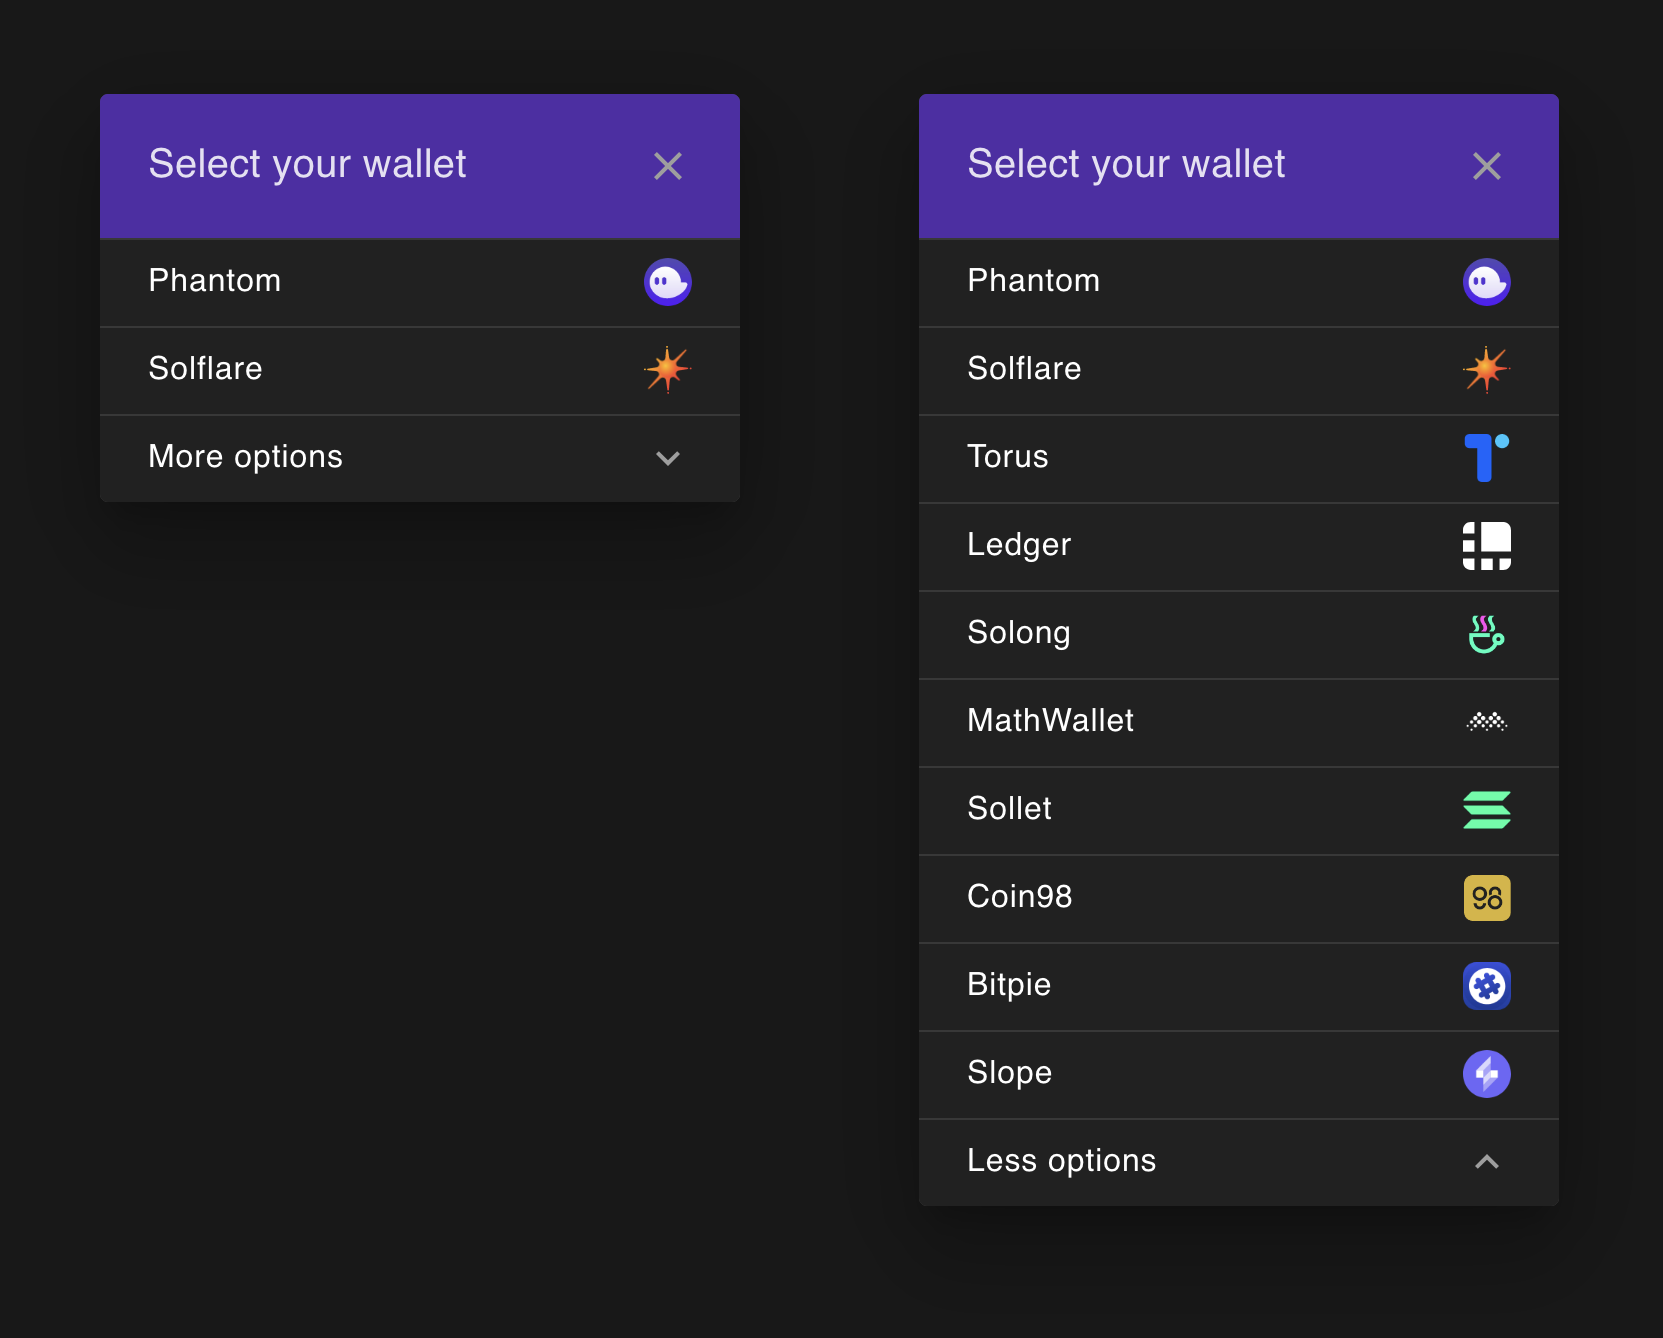Viewport: 1663px width, 1338px height.
Task: Choose the Bitpie wallet
Action: click(1239, 987)
